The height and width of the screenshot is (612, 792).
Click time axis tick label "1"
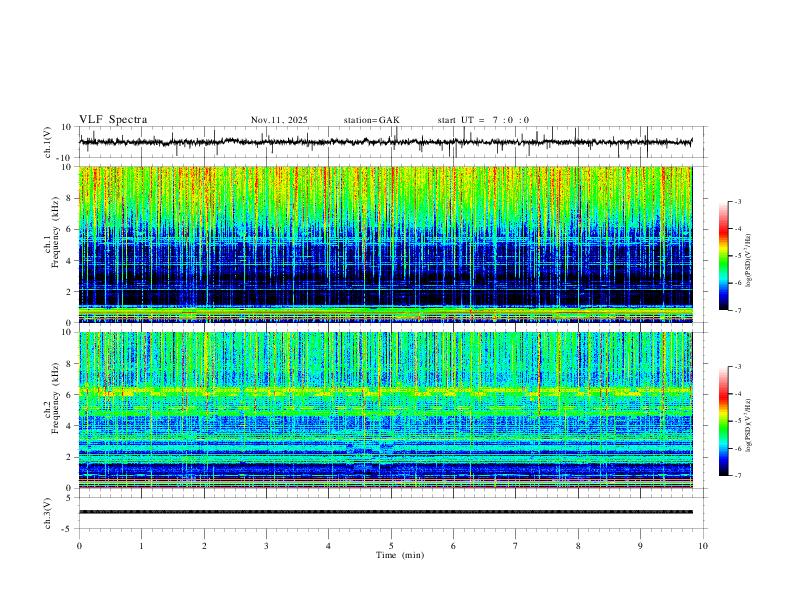pos(141,546)
